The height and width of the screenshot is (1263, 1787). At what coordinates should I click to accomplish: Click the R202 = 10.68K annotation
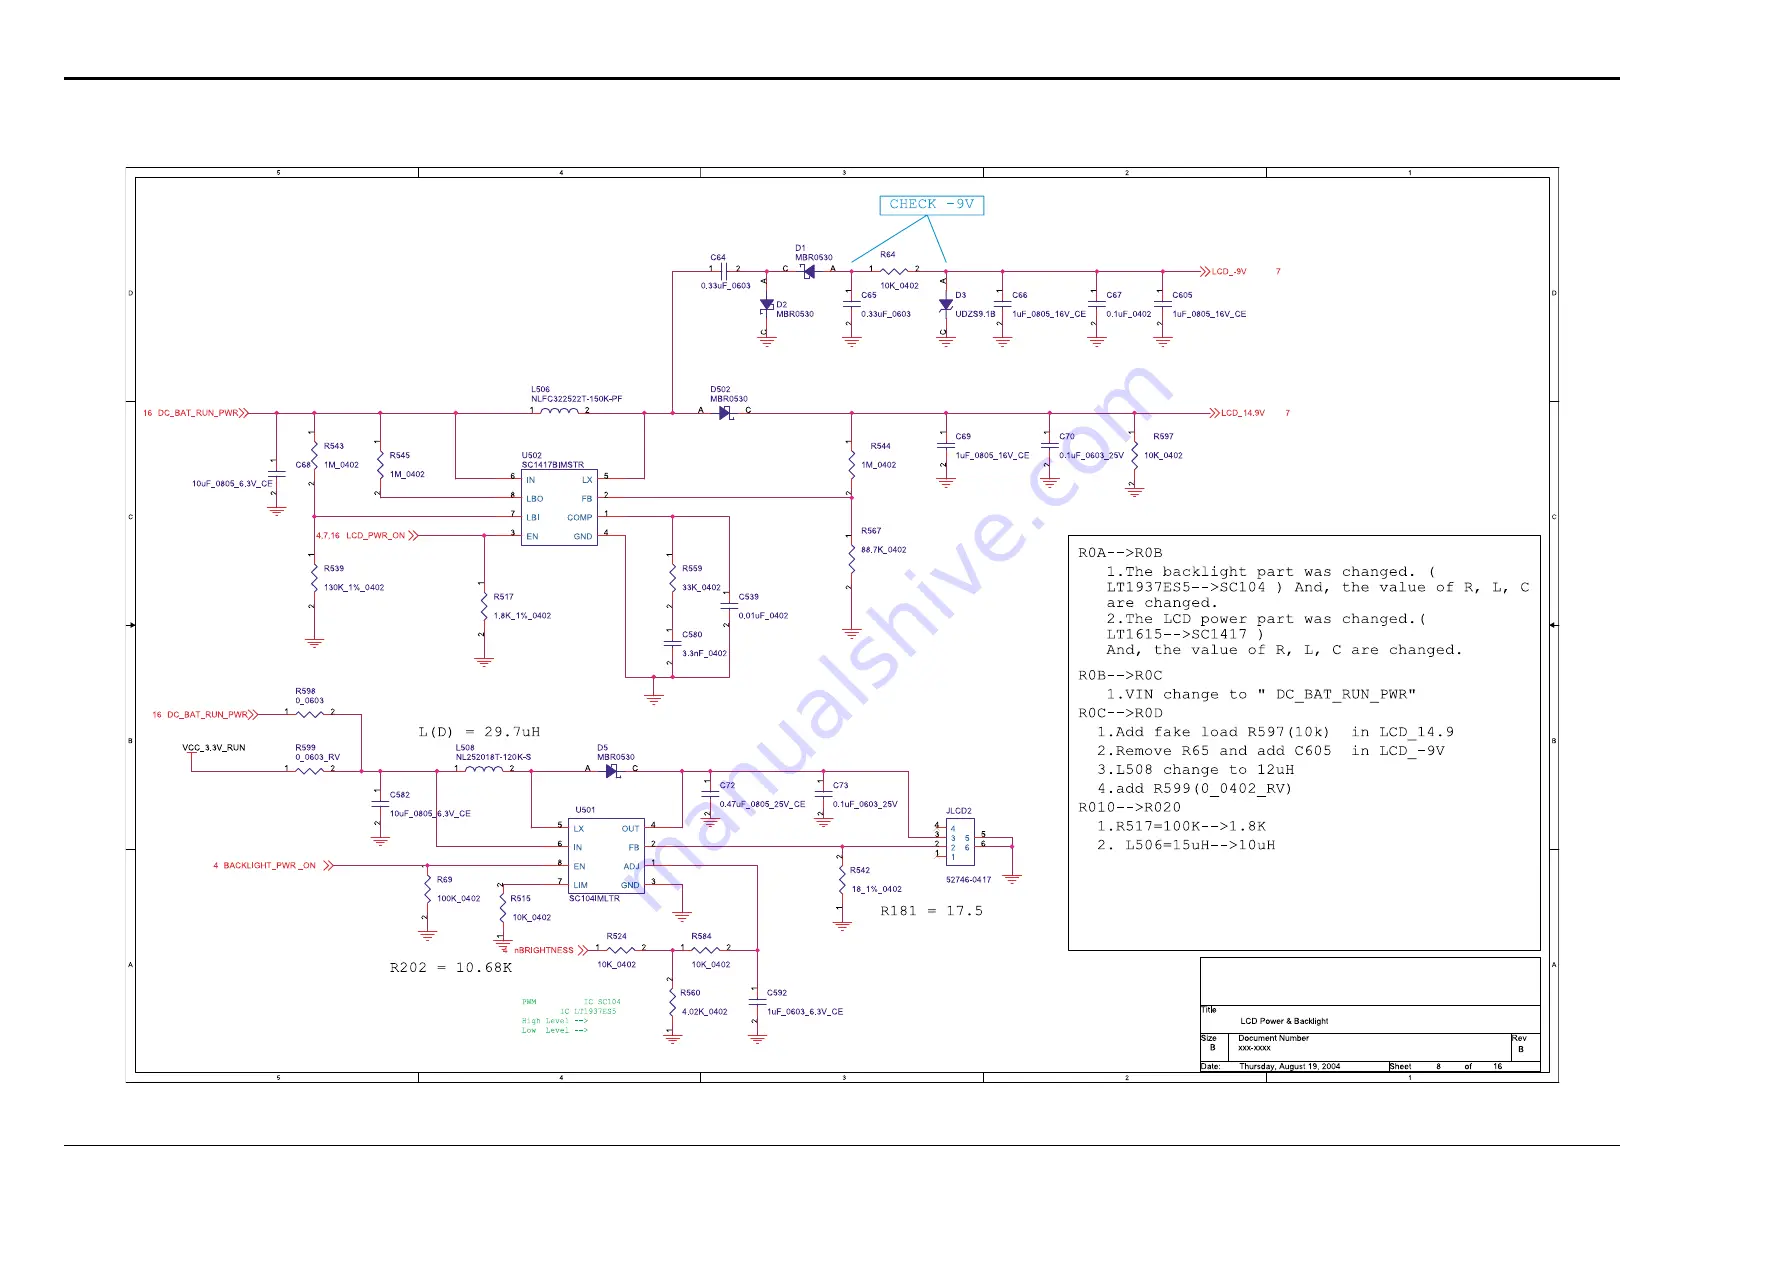(x=450, y=968)
